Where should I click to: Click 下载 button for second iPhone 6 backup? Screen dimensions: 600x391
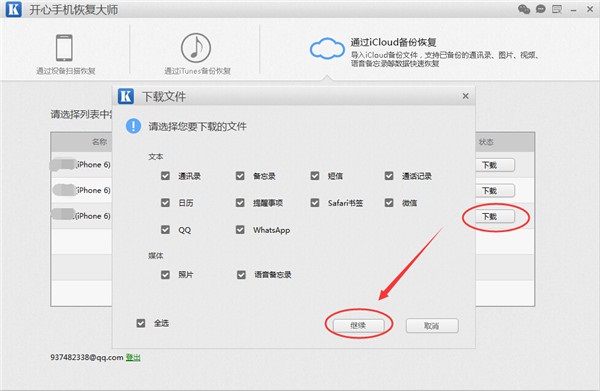tap(495, 191)
